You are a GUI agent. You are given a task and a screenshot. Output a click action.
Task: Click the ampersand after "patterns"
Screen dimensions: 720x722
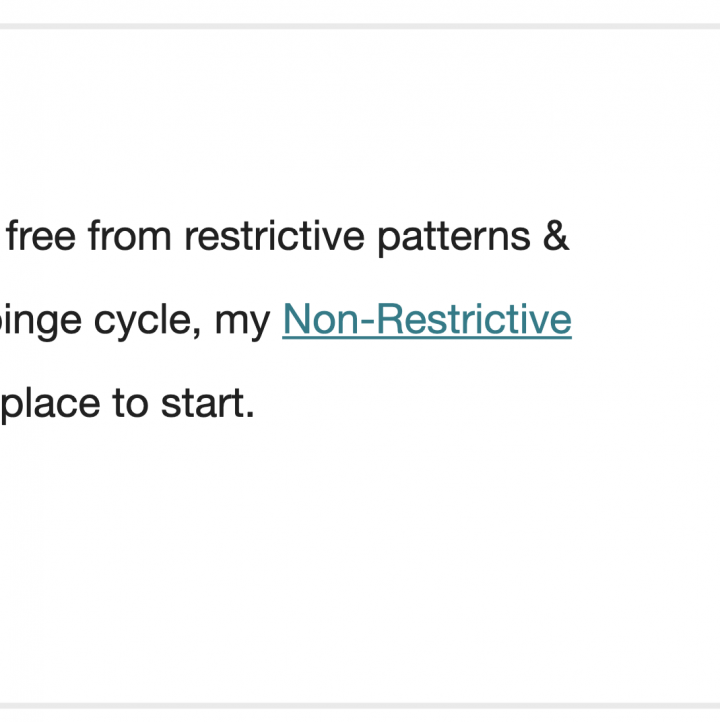point(556,236)
